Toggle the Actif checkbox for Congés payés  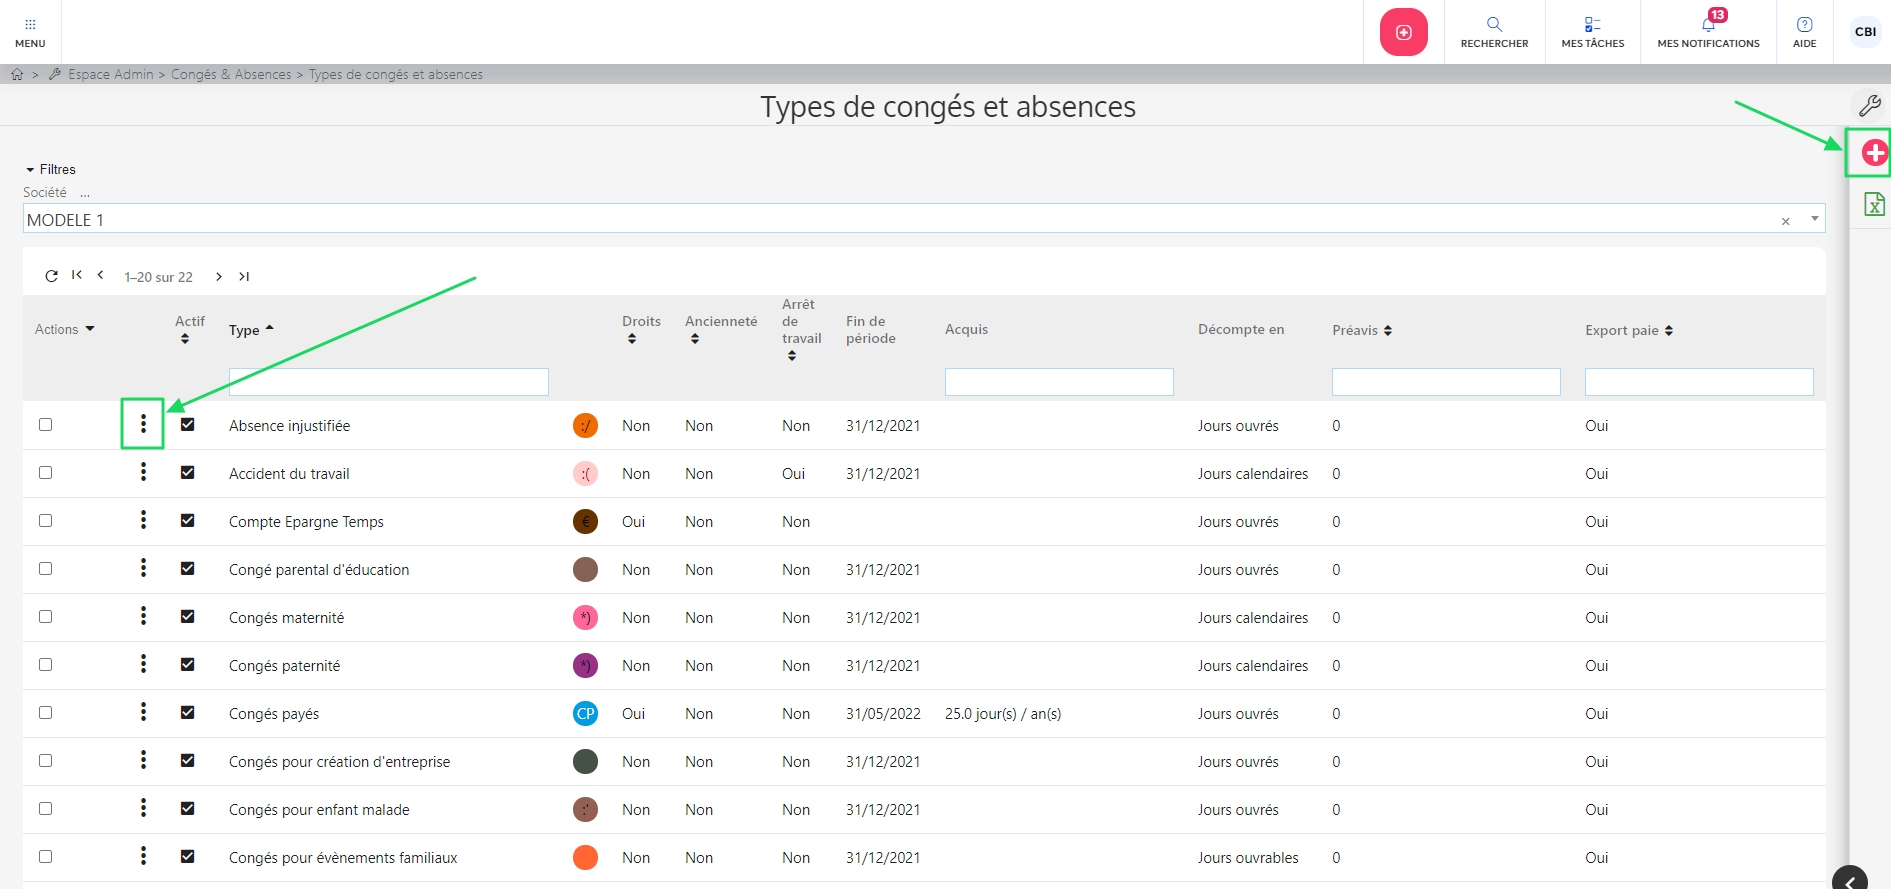(187, 712)
